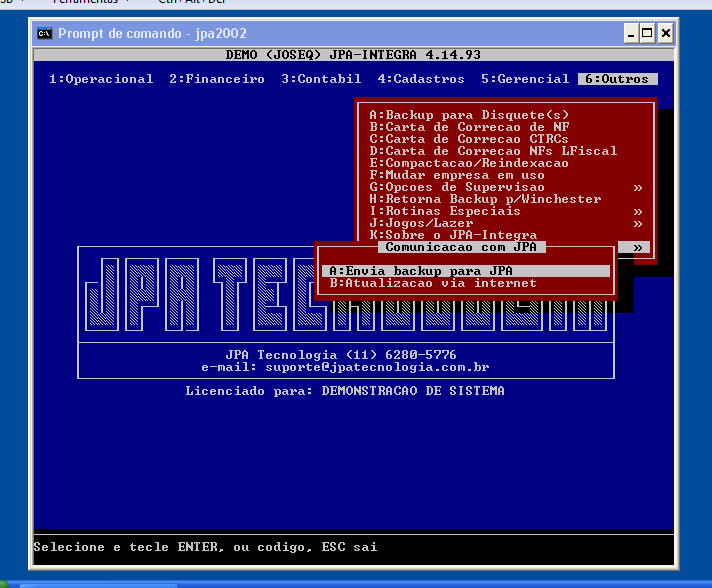Click the 'Prompt de comando - jpa2002' title text

click(152, 33)
